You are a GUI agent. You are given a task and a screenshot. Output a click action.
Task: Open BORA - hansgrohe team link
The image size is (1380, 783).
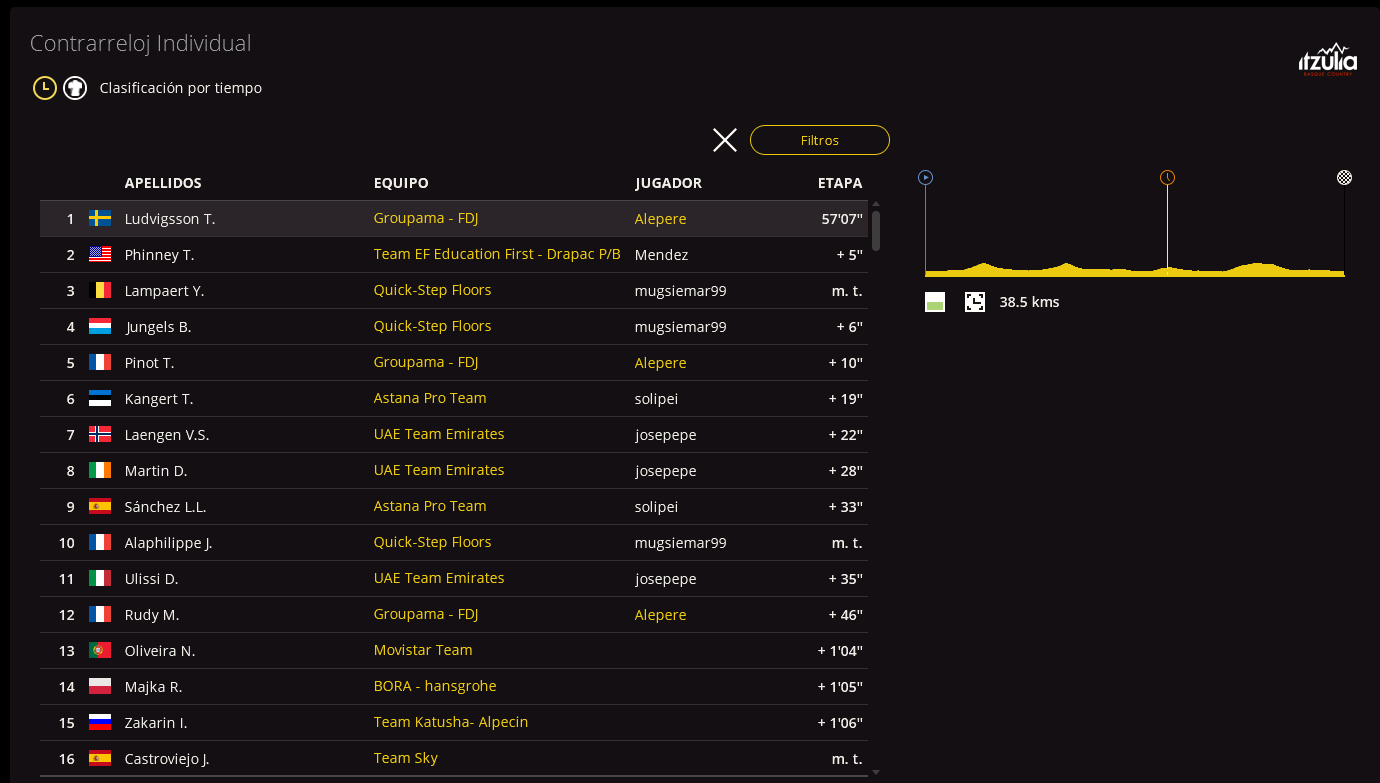tap(435, 686)
